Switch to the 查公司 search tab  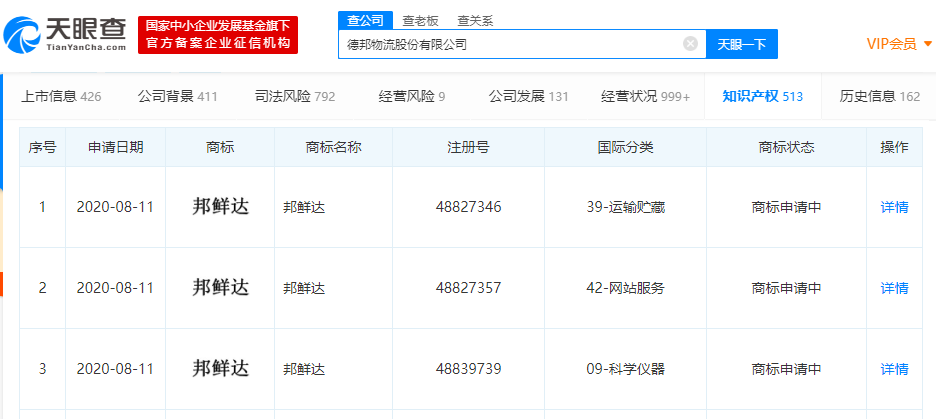pos(365,20)
